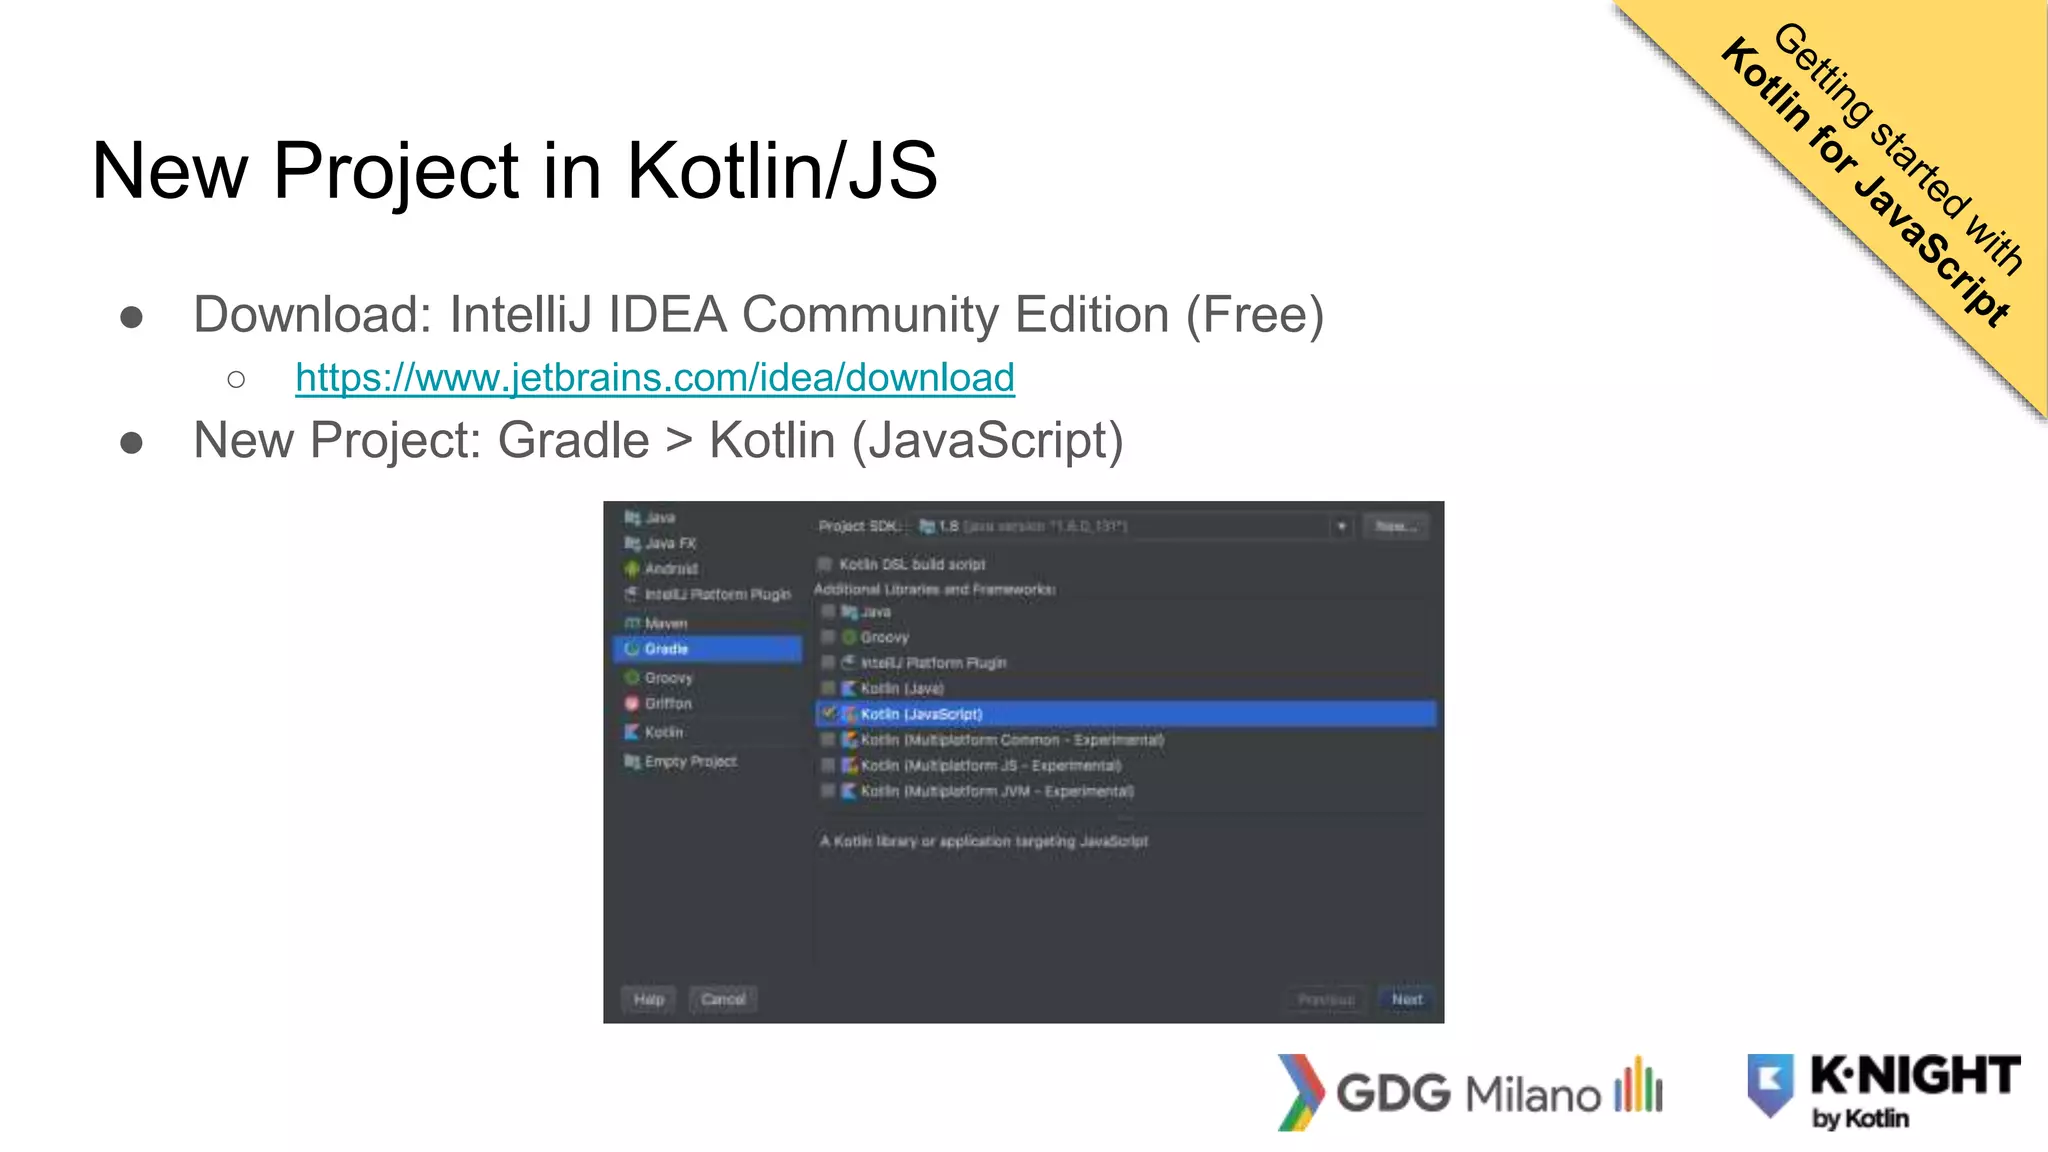Check Kotlin Multiplatform JVM Experimental checkbox
Screen dimensions: 2048x1152
pos(828,791)
